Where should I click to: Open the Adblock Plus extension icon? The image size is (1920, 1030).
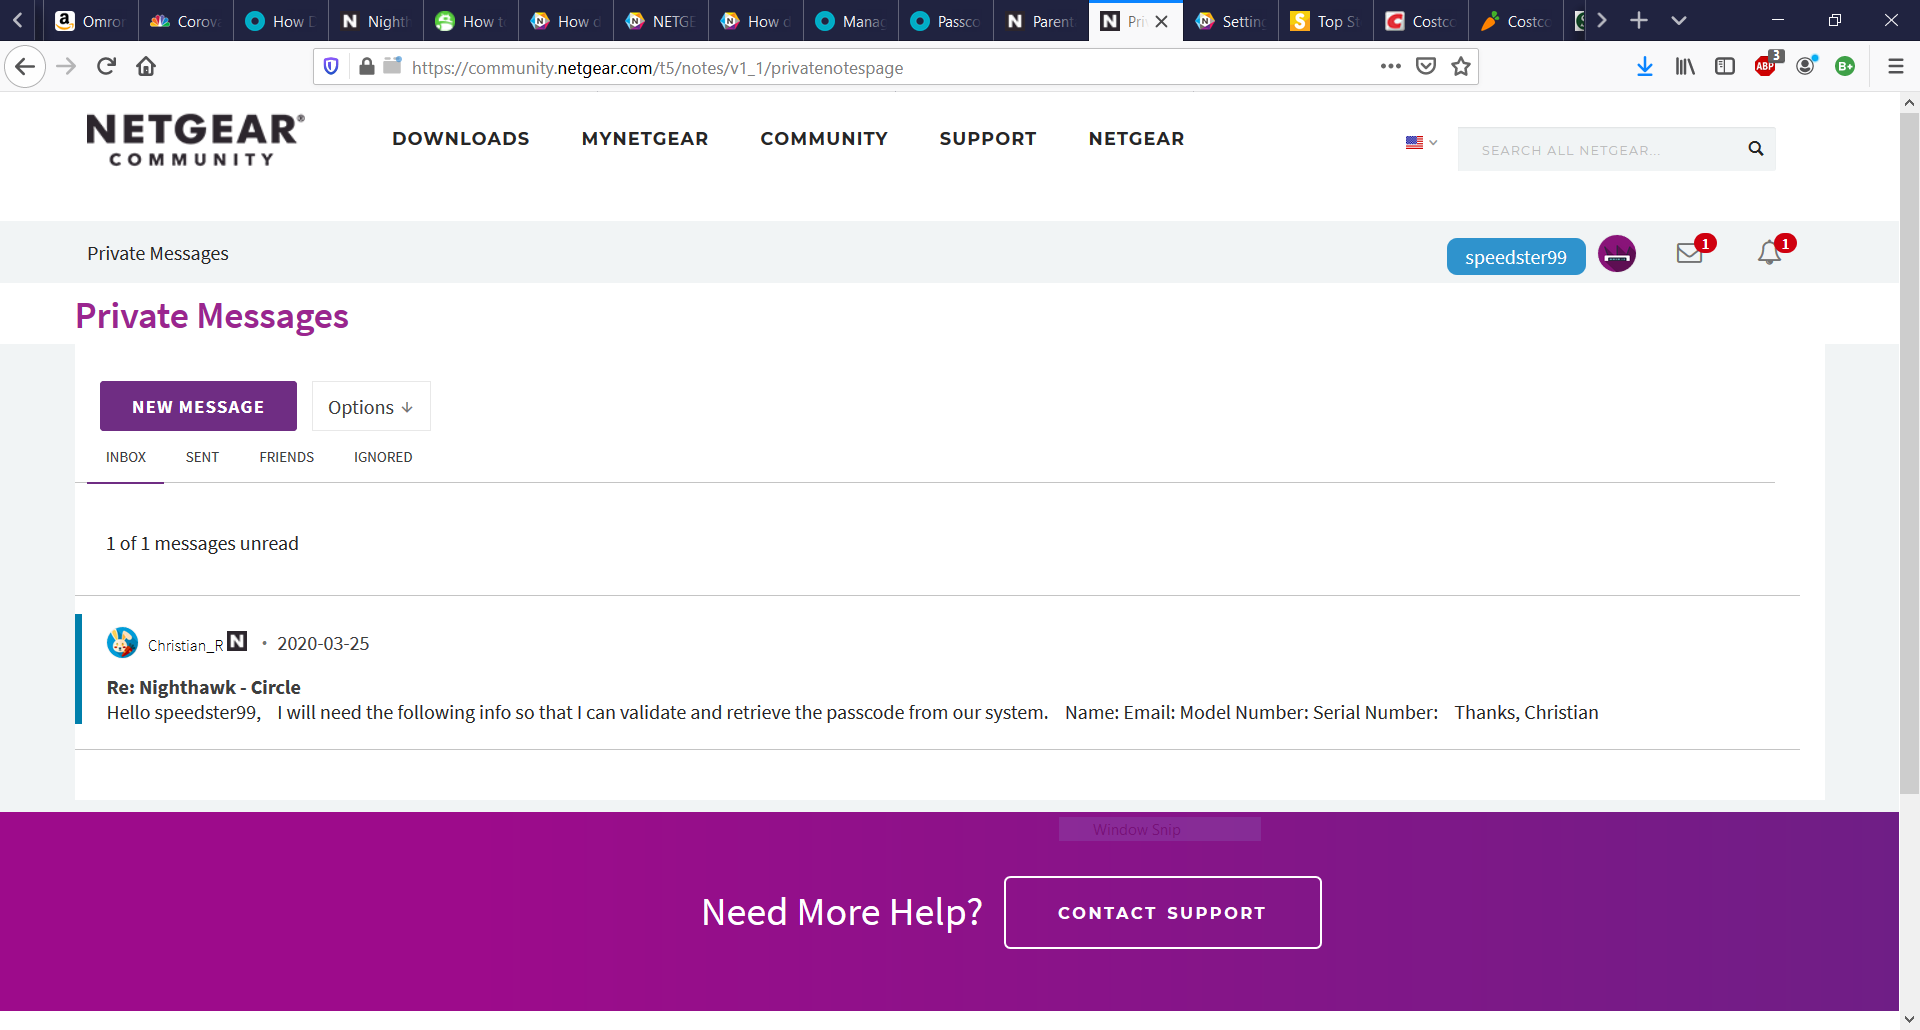(1767, 65)
